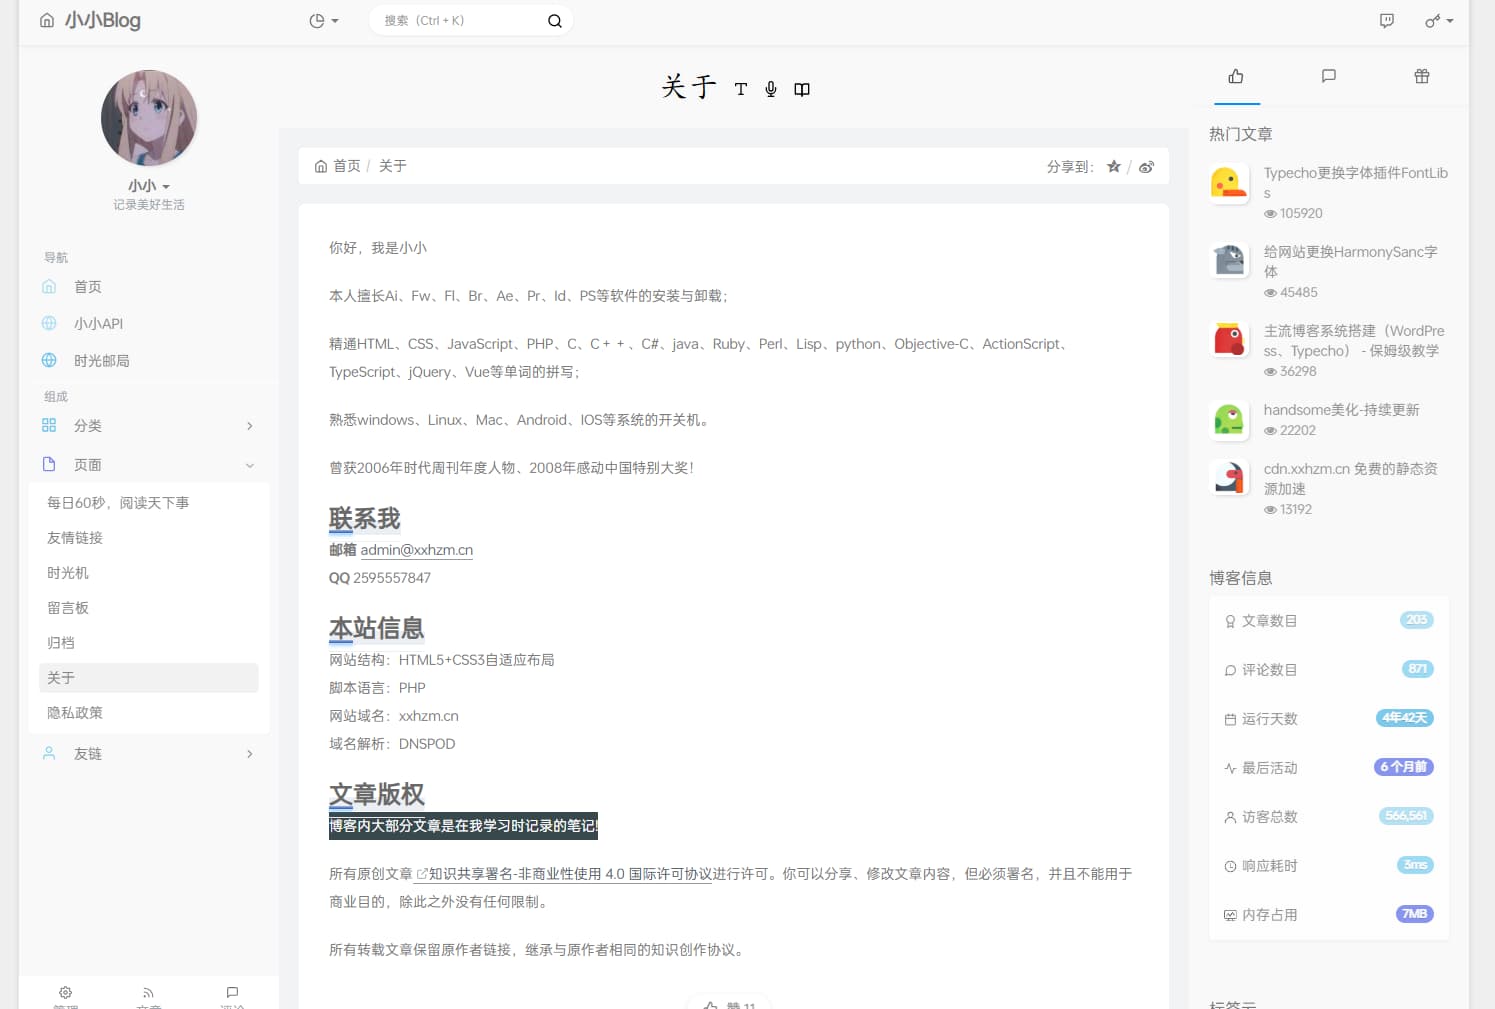
Task: Open reading mode with the book icon
Action: click(x=802, y=89)
